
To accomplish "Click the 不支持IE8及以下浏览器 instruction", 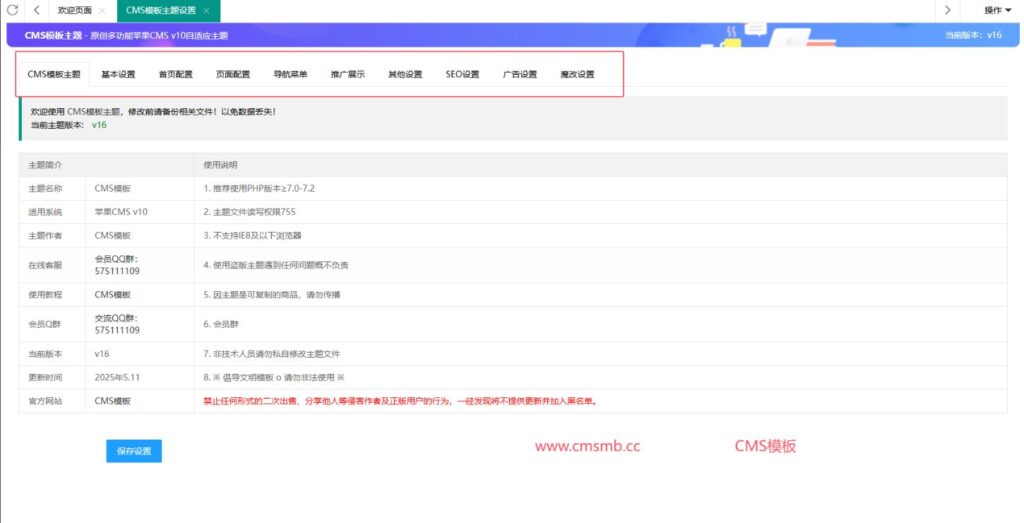I will 252,236.
